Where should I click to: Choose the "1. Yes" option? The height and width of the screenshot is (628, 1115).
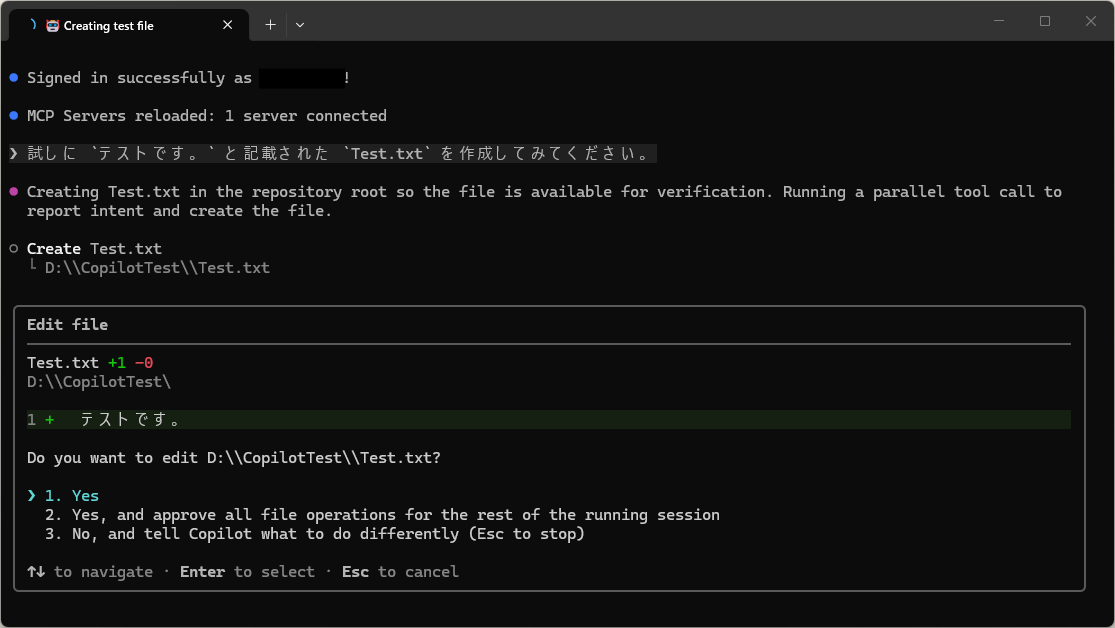tap(85, 496)
